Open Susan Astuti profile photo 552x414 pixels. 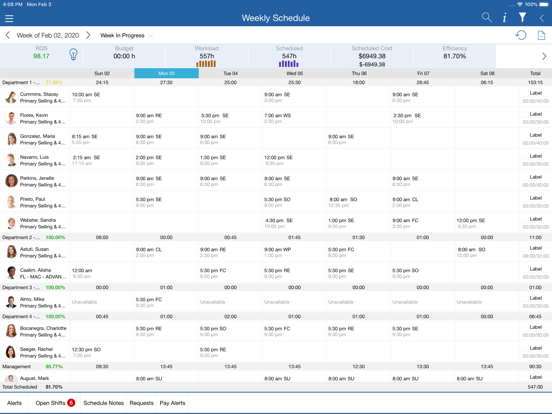tap(11, 252)
